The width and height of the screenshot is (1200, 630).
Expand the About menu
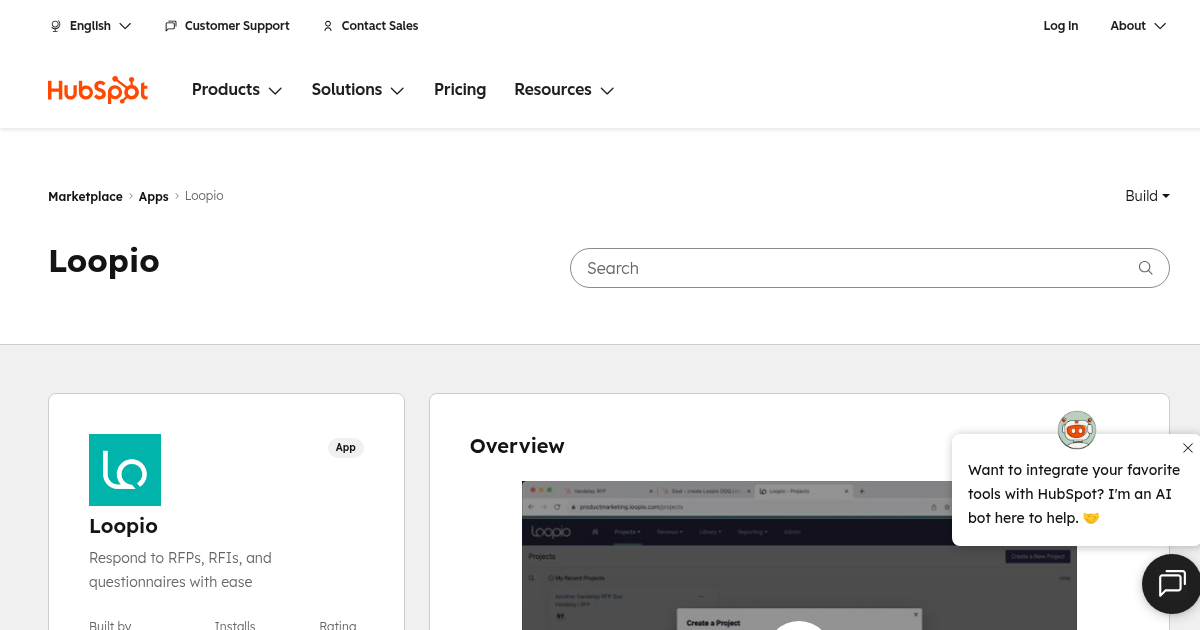click(1138, 26)
